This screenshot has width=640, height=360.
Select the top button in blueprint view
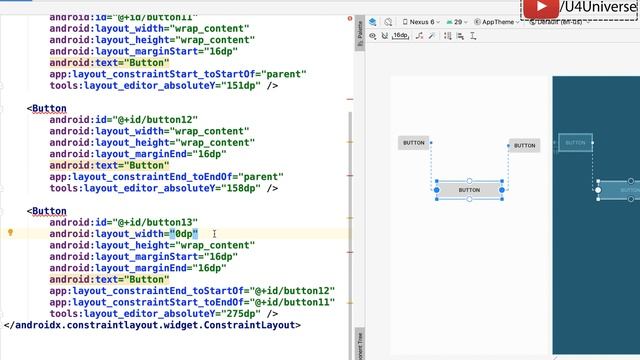576,143
